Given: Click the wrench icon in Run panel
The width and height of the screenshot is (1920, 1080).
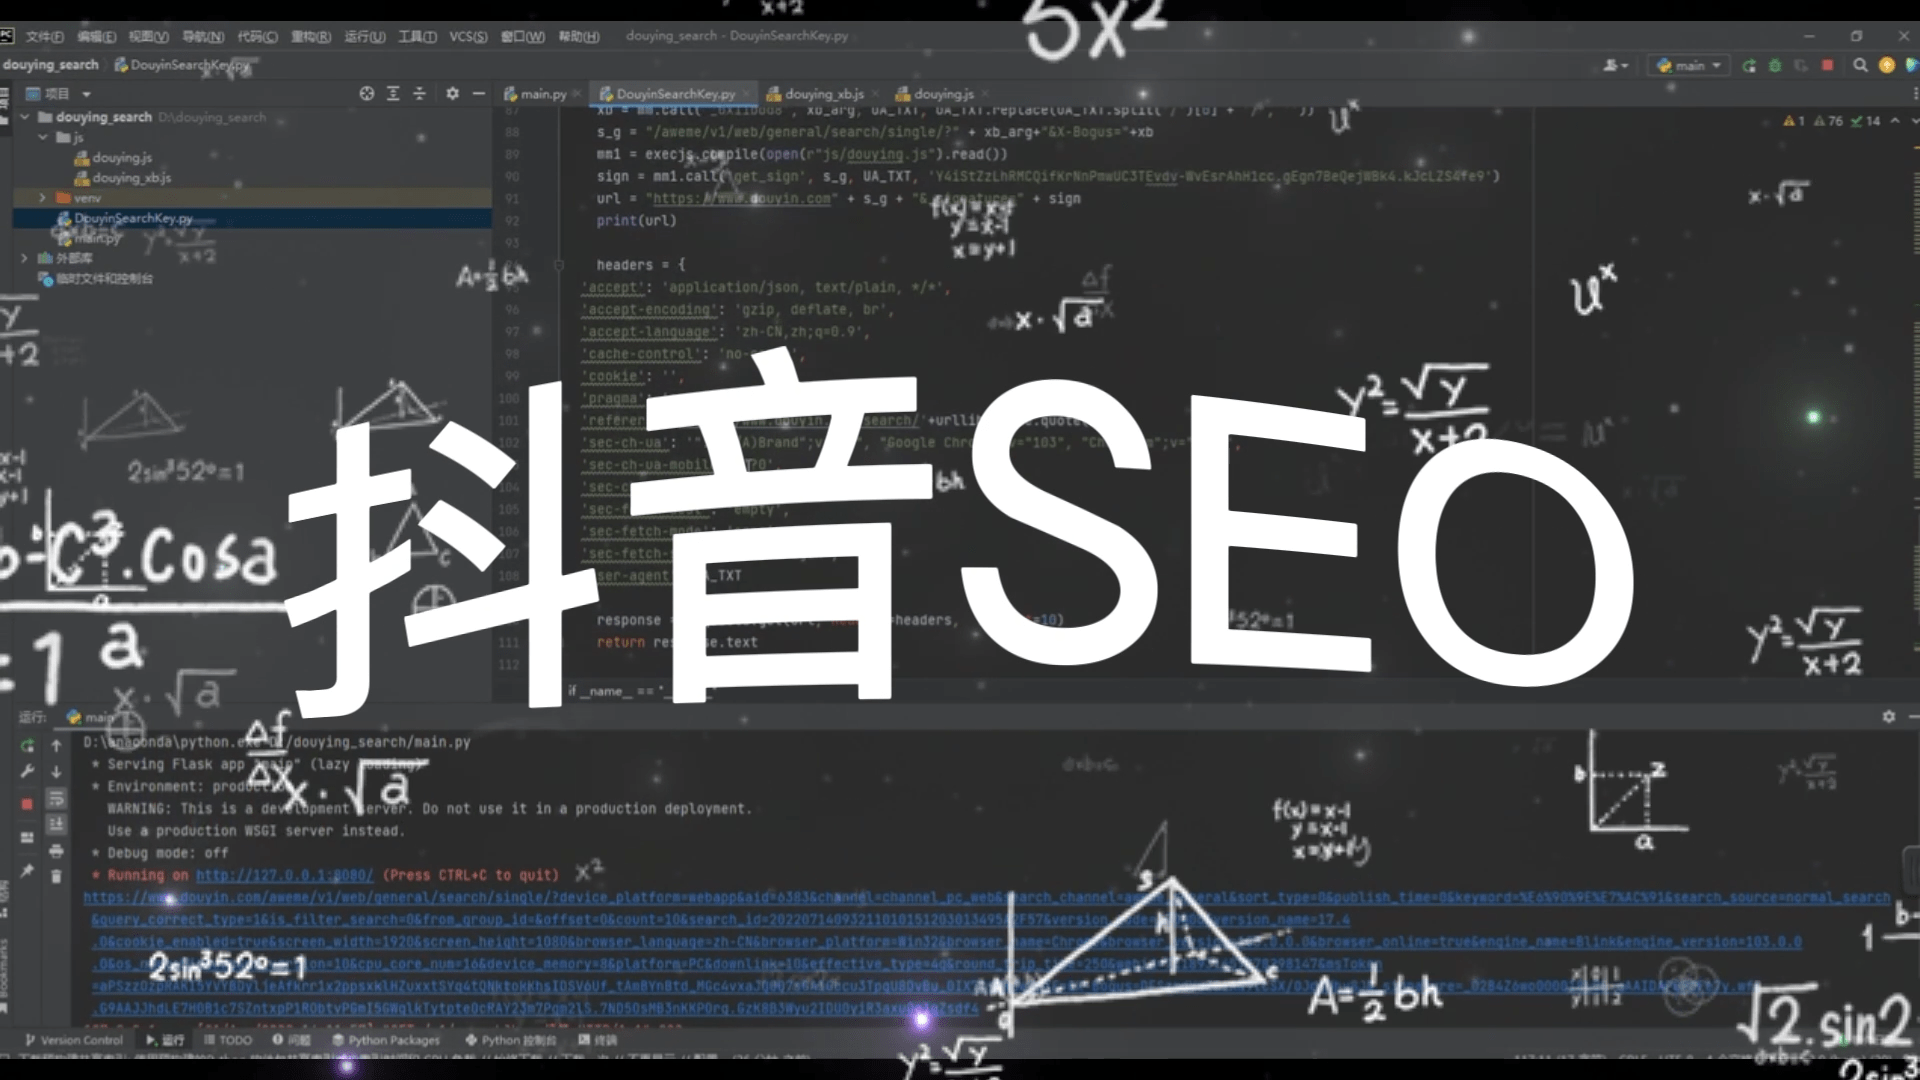Looking at the screenshot, I should tap(27, 771).
